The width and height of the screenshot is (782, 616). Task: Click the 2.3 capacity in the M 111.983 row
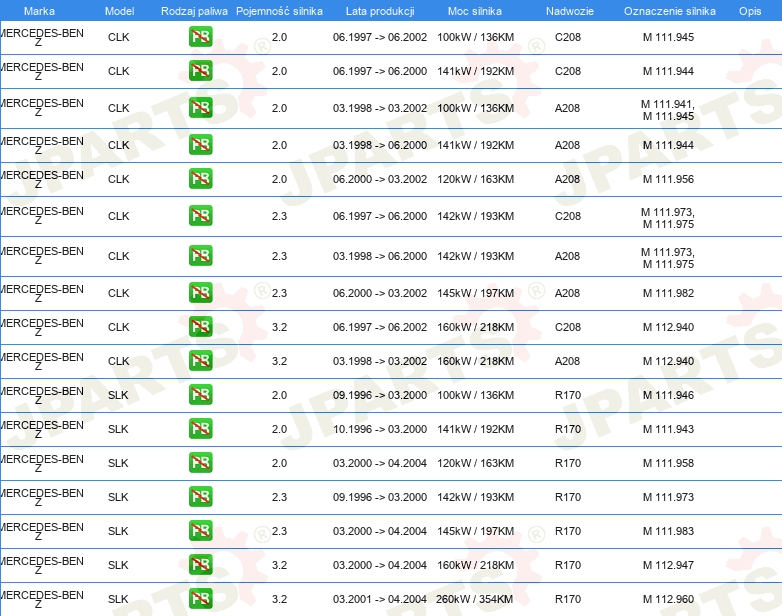(279, 531)
